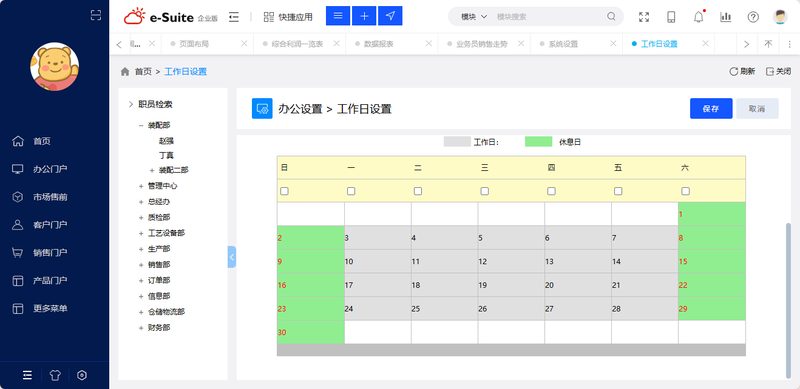Expand the 工艺设备部 tree node

coord(141,233)
